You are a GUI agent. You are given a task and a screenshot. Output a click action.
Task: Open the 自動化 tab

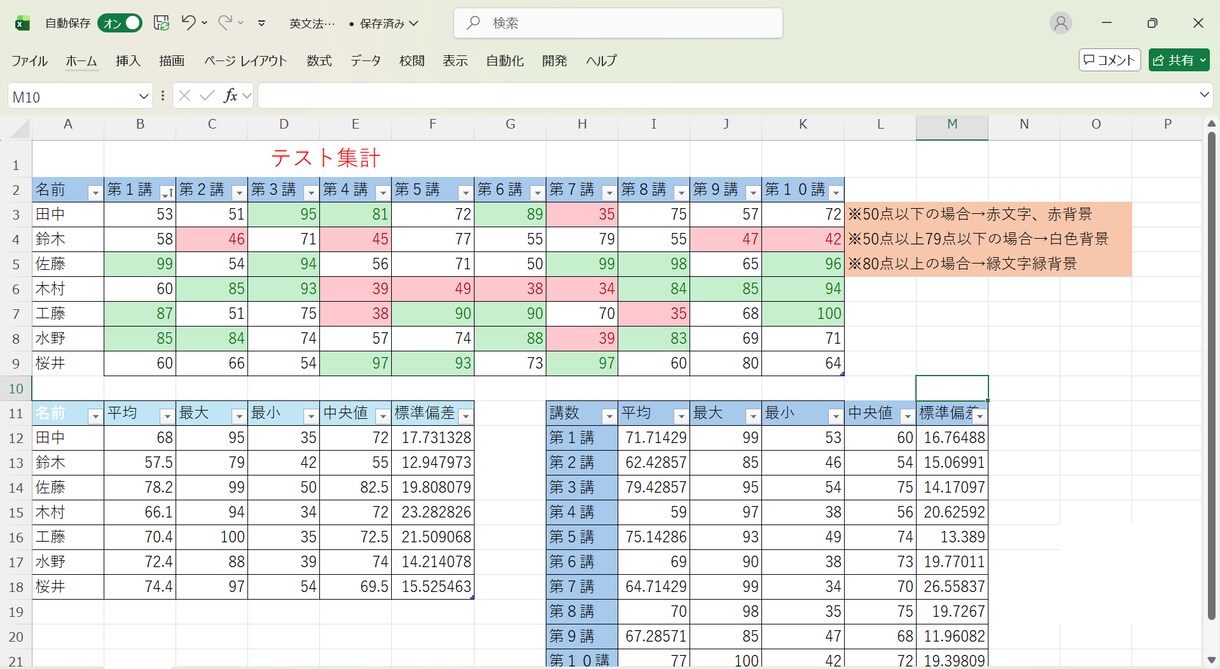click(505, 60)
